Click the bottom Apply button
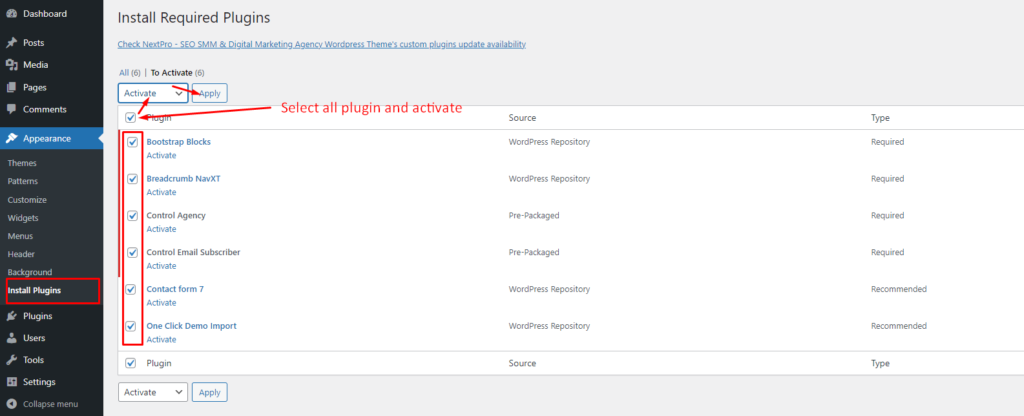Viewport: 1024px width, 416px height. pyautogui.click(x=210, y=392)
